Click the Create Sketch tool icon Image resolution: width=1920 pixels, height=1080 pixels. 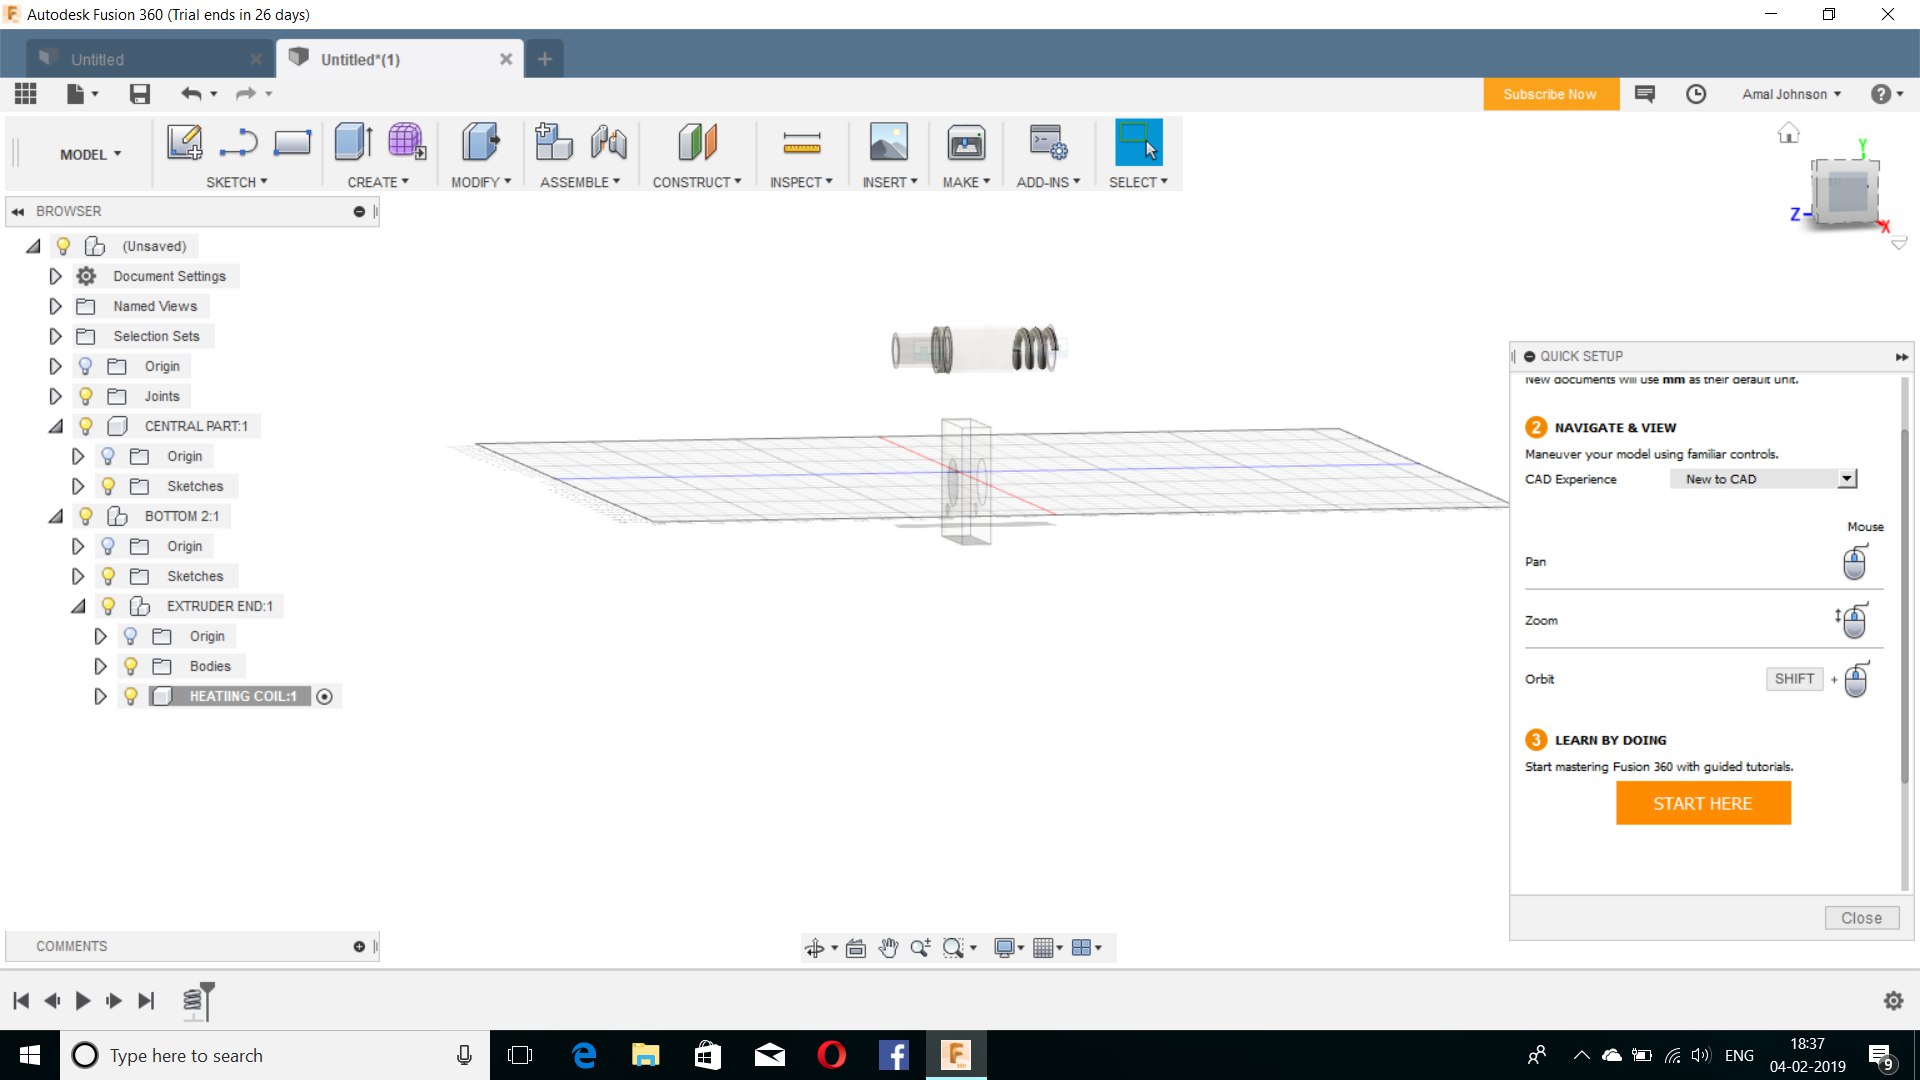[184, 142]
